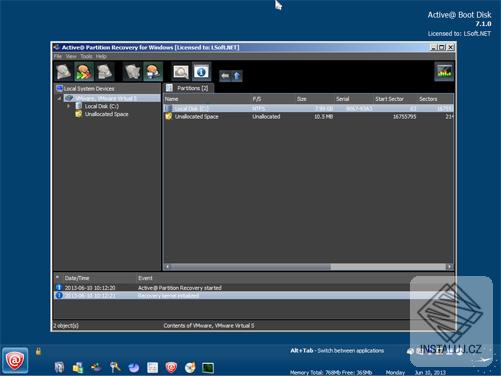This screenshot has height=376, width=501.
Task: Click the log sort indicator before Date/Time
Action: [x=57, y=277]
